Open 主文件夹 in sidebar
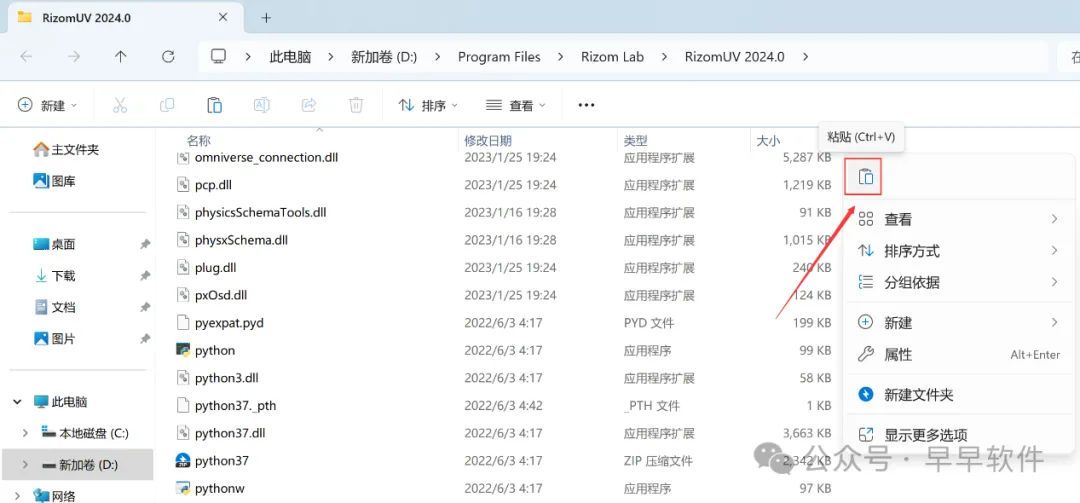Viewport: 1080px width, 503px height. pos(66,149)
